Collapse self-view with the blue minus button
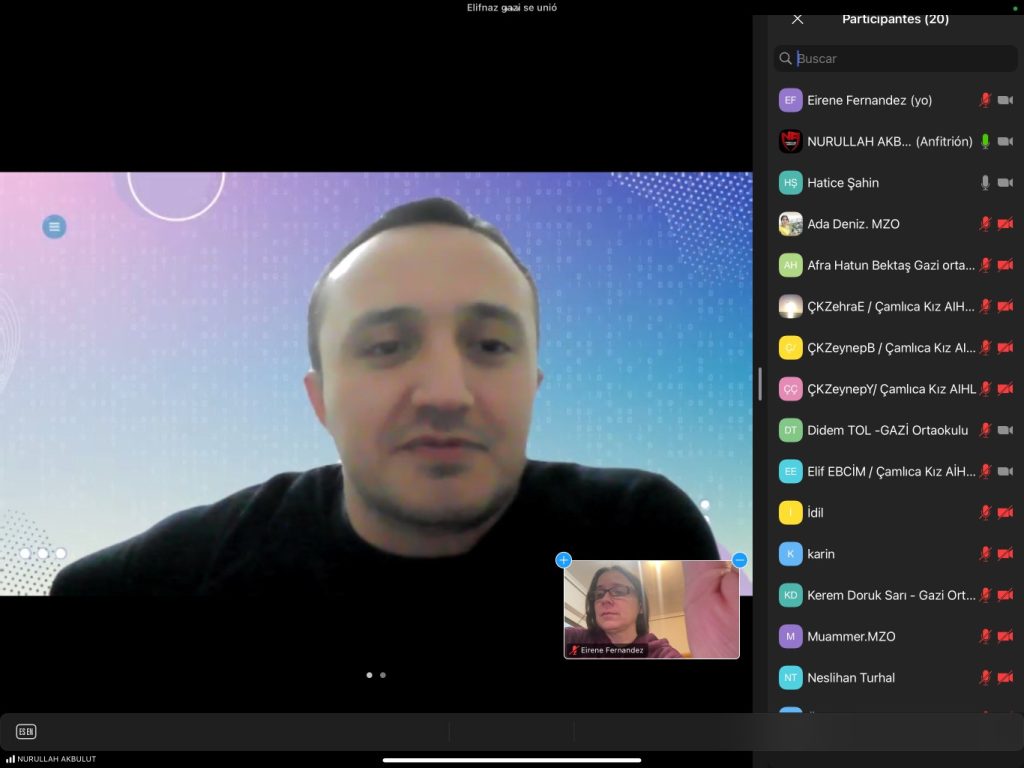The image size is (1024, 768). coord(740,560)
